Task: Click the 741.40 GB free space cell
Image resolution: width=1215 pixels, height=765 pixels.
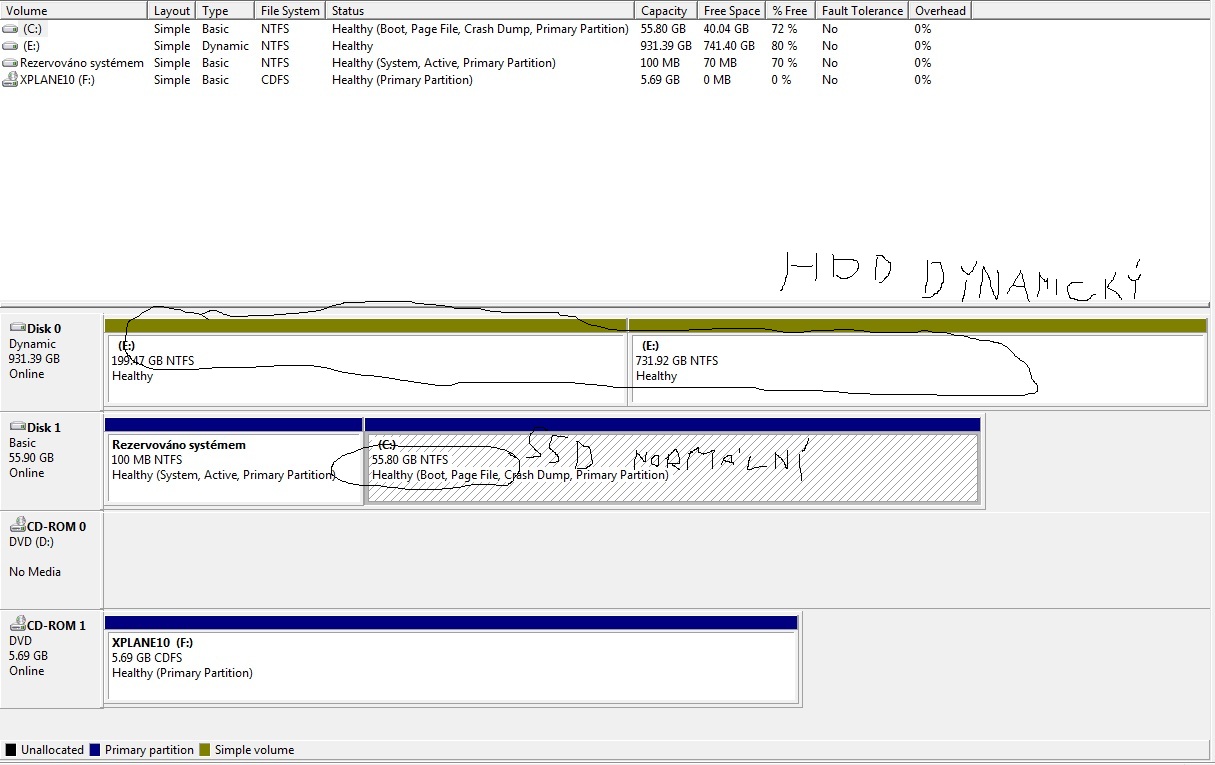Action: click(730, 46)
